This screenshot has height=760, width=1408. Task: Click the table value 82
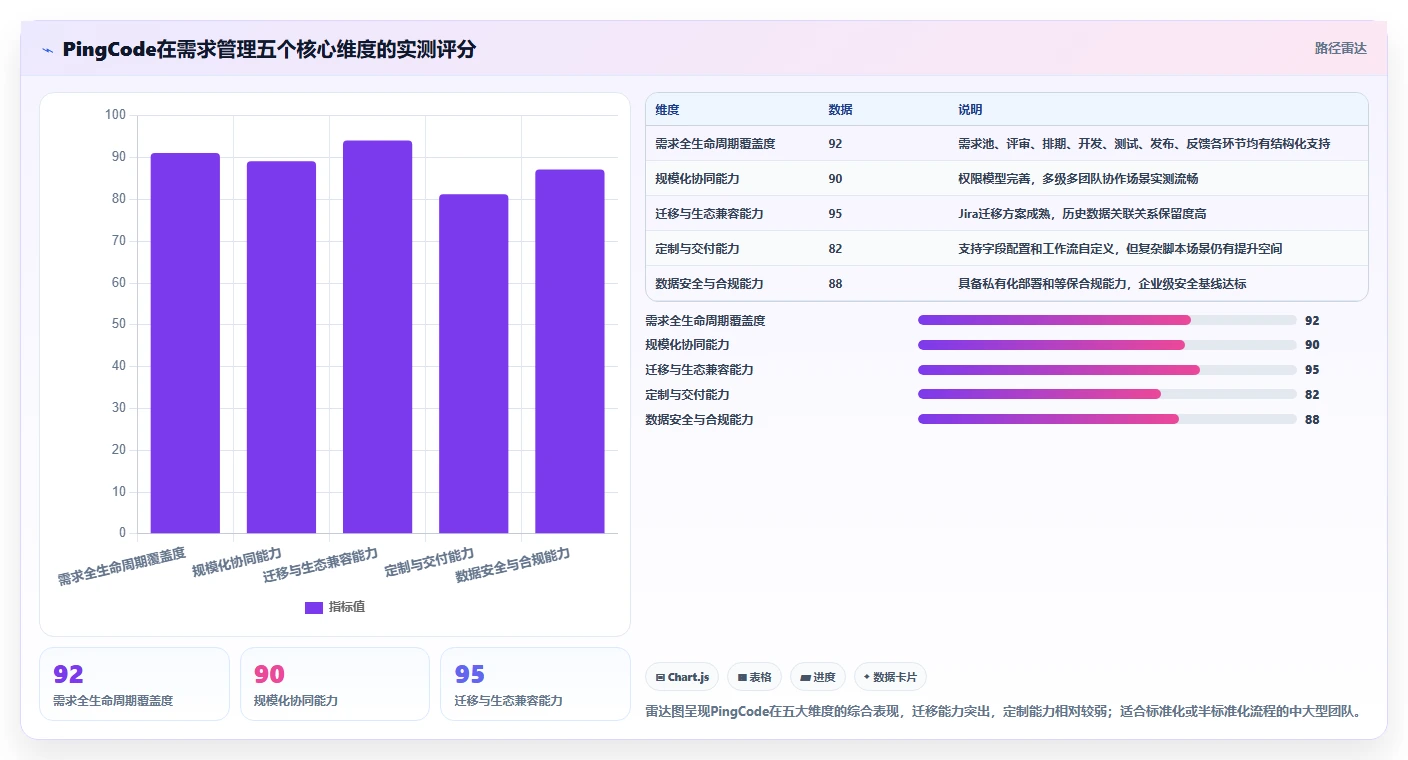pyautogui.click(x=835, y=249)
